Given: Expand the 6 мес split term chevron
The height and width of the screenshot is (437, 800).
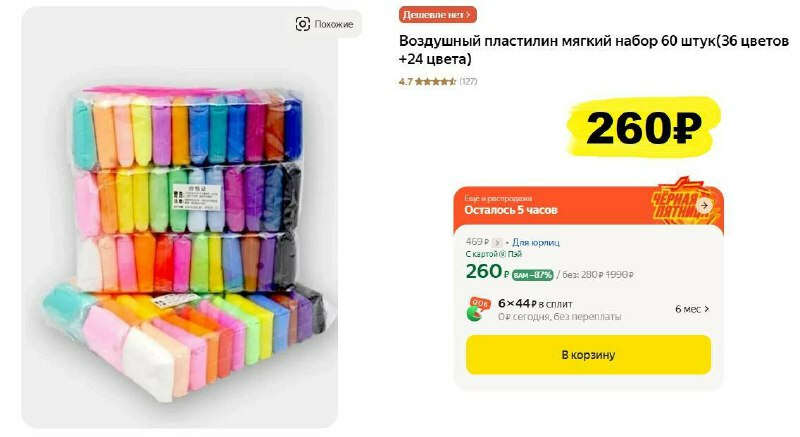Looking at the screenshot, I should pos(707,309).
